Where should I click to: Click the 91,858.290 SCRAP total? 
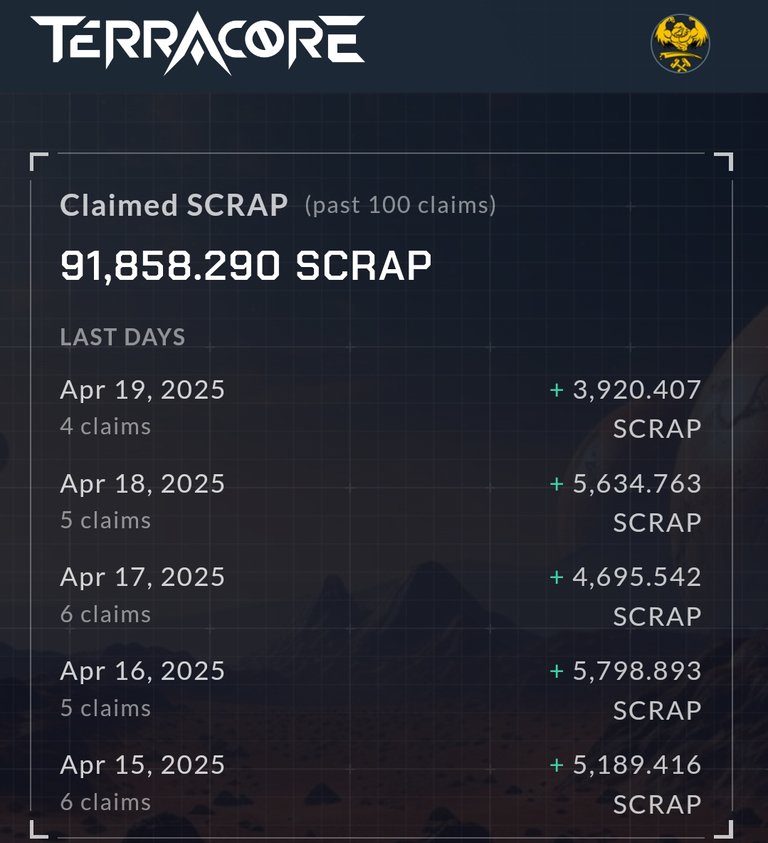[246, 265]
